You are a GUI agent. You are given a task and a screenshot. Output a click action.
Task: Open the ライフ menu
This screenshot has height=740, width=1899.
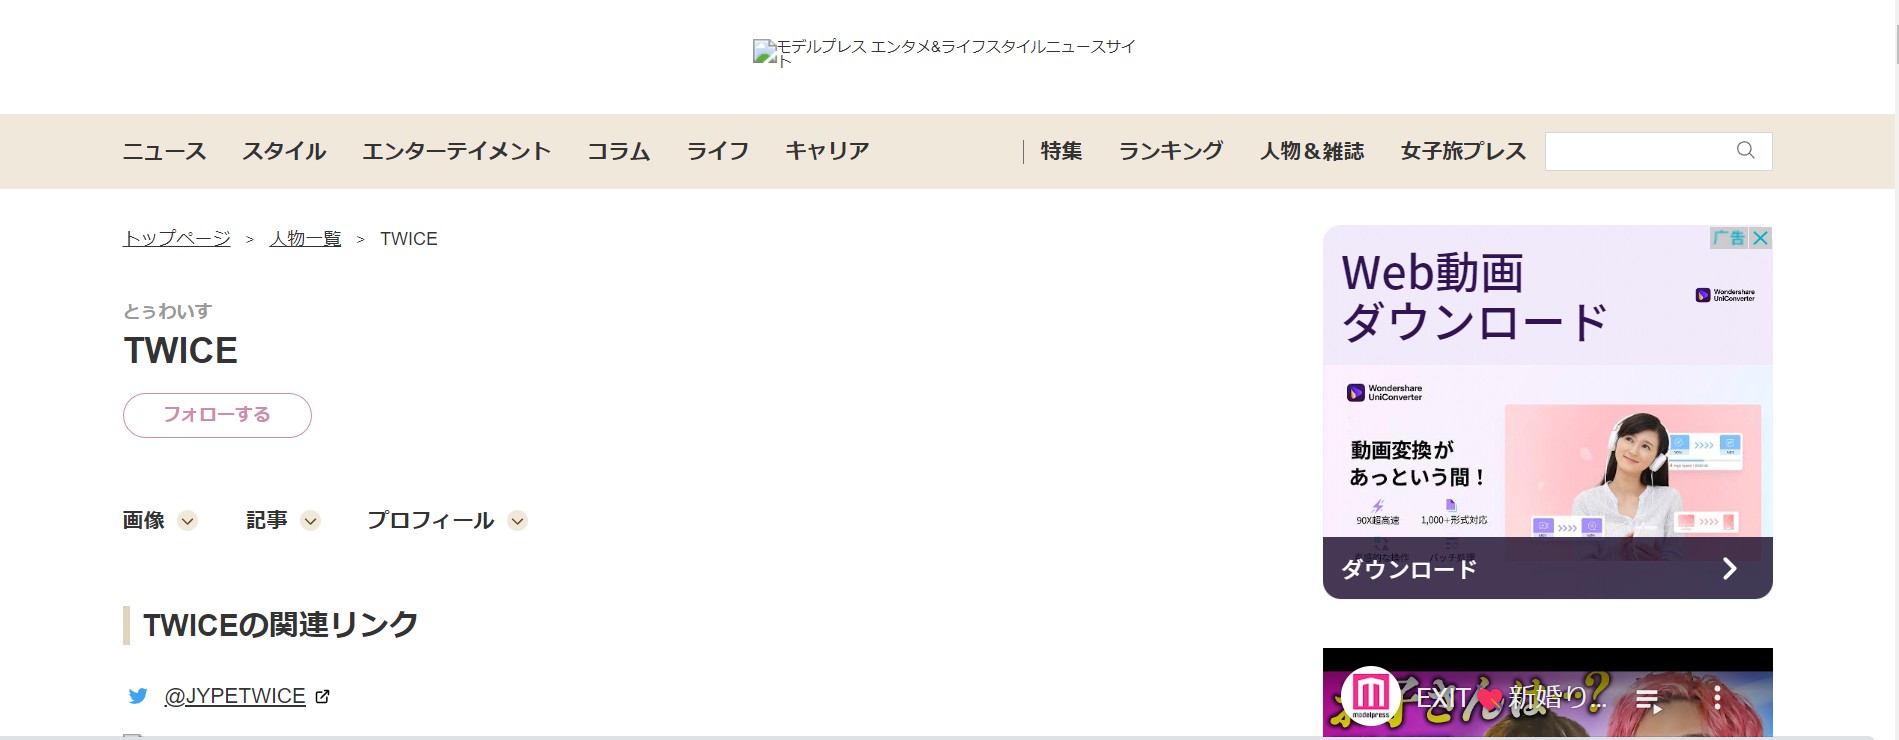717,151
